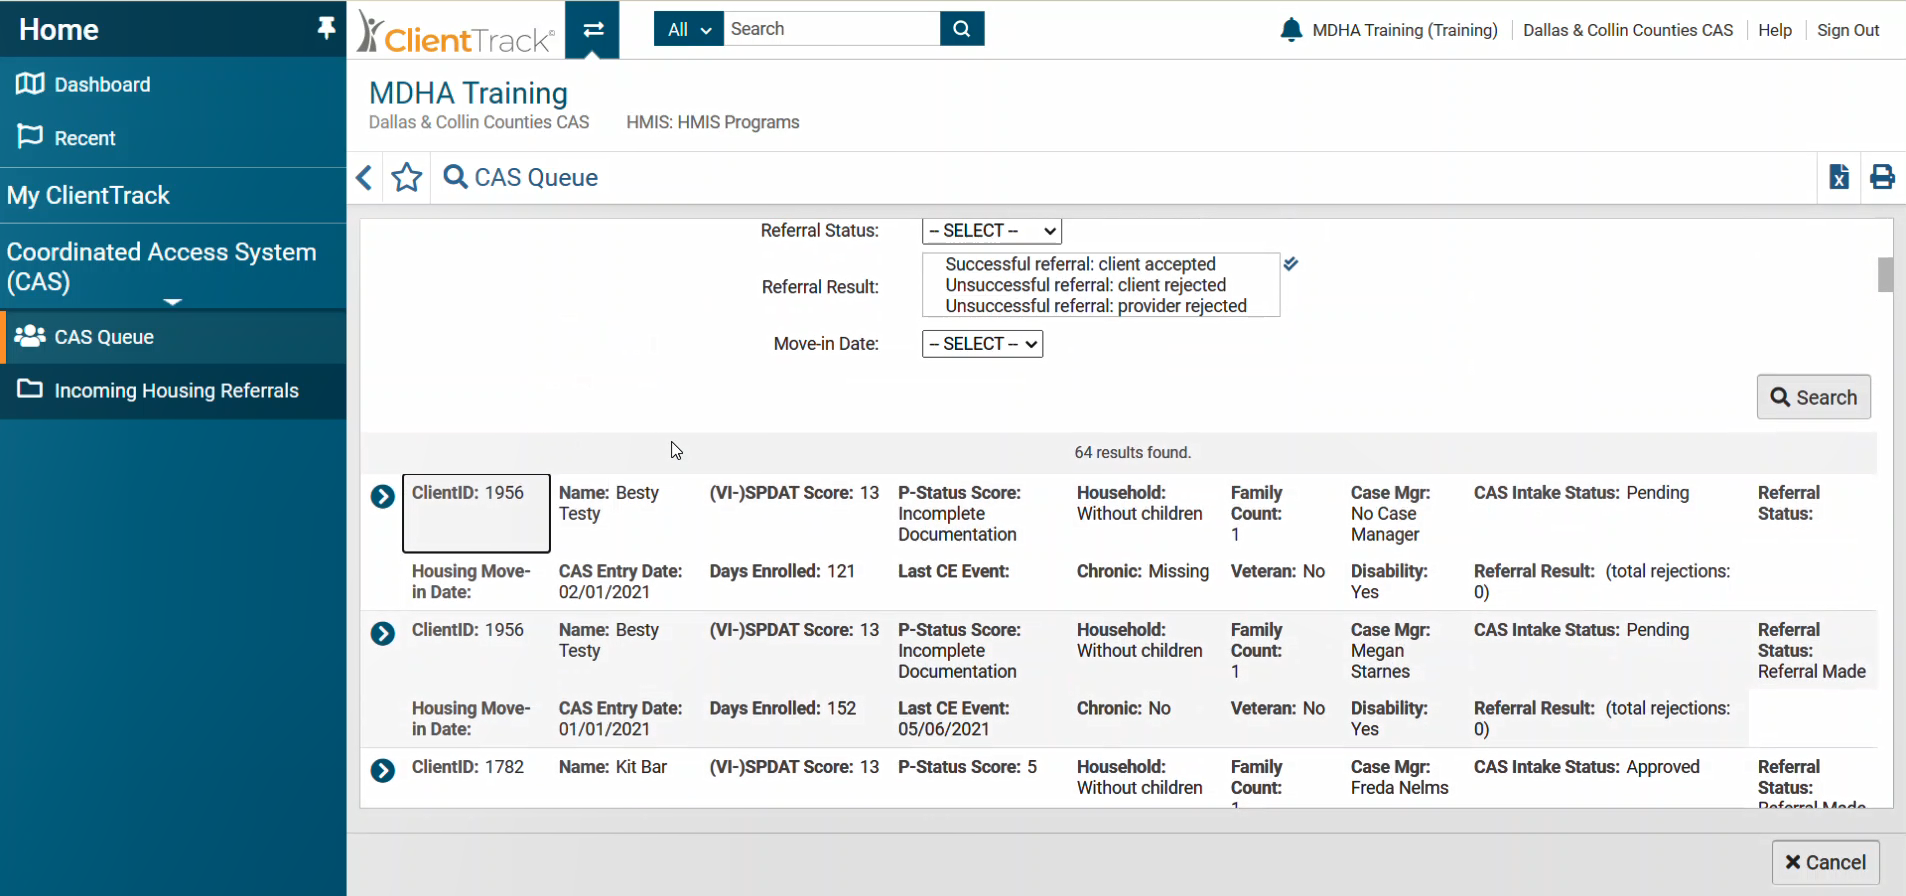The width and height of the screenshot is (1906, 896).
Task: Click the workspace switch arrows icon
Action: click(593, 29)
